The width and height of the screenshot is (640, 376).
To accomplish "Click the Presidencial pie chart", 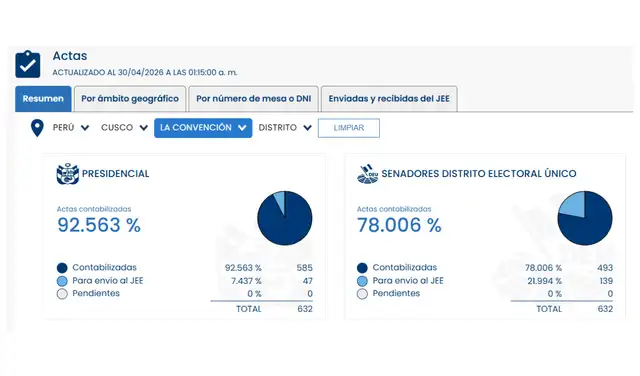I will coord(285,218).
